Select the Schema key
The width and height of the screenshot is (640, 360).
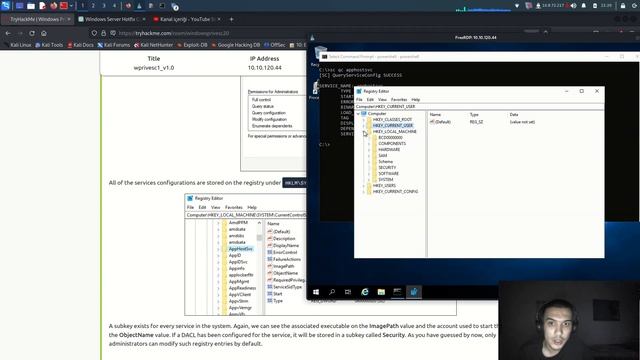pos(385,162)
